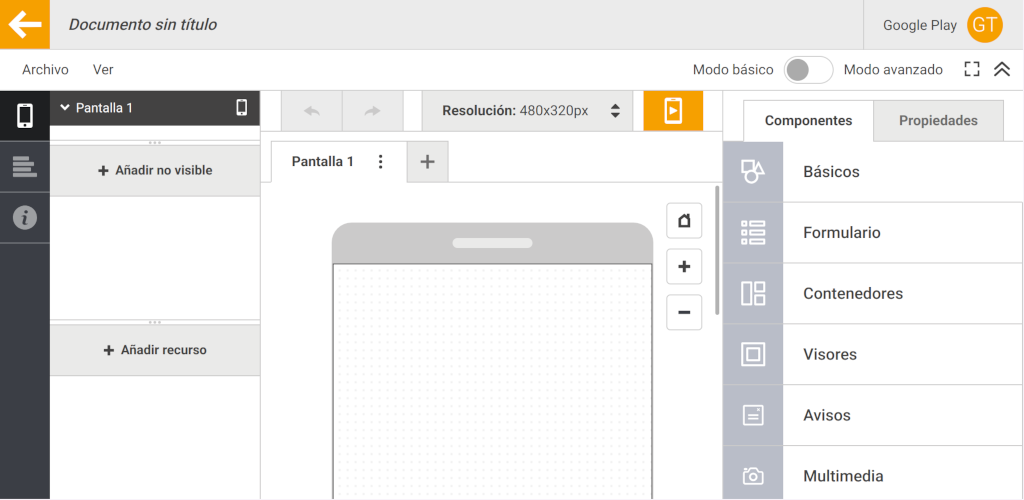Click the orange back arrow button
Viewport: 1024px width, 500px height.
(25, 24)
